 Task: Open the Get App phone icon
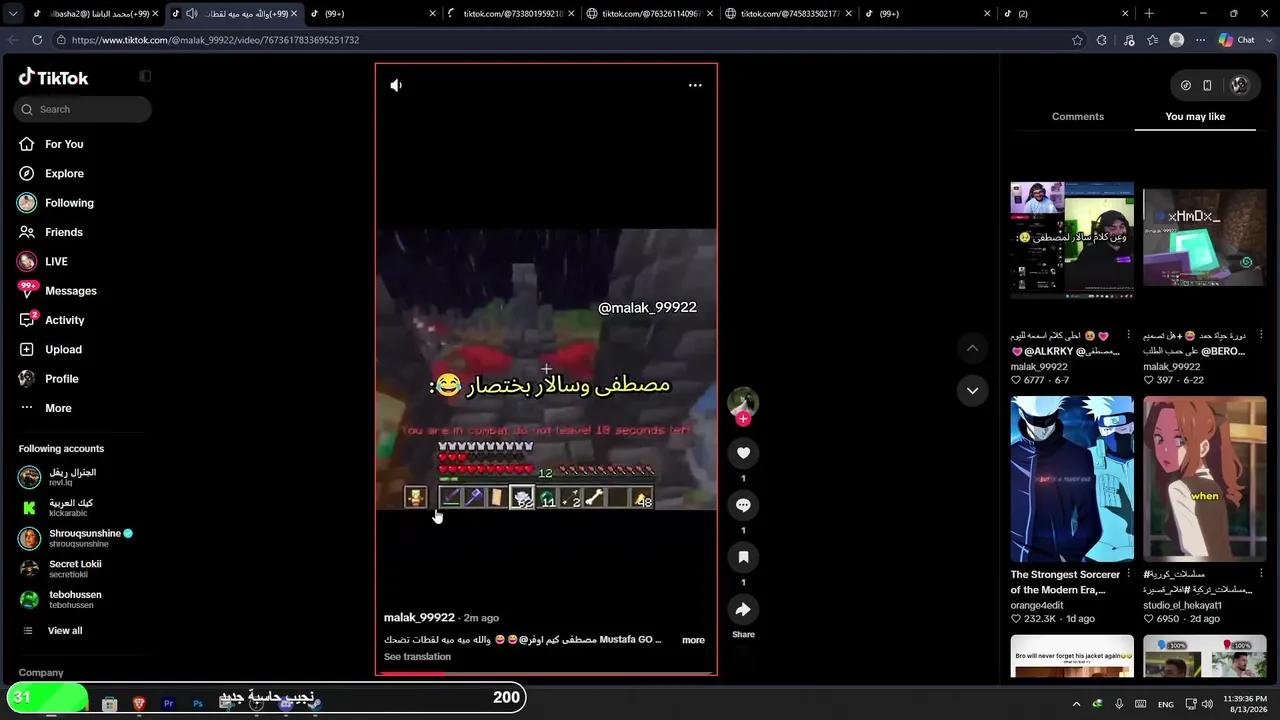tap(1207, 86)
